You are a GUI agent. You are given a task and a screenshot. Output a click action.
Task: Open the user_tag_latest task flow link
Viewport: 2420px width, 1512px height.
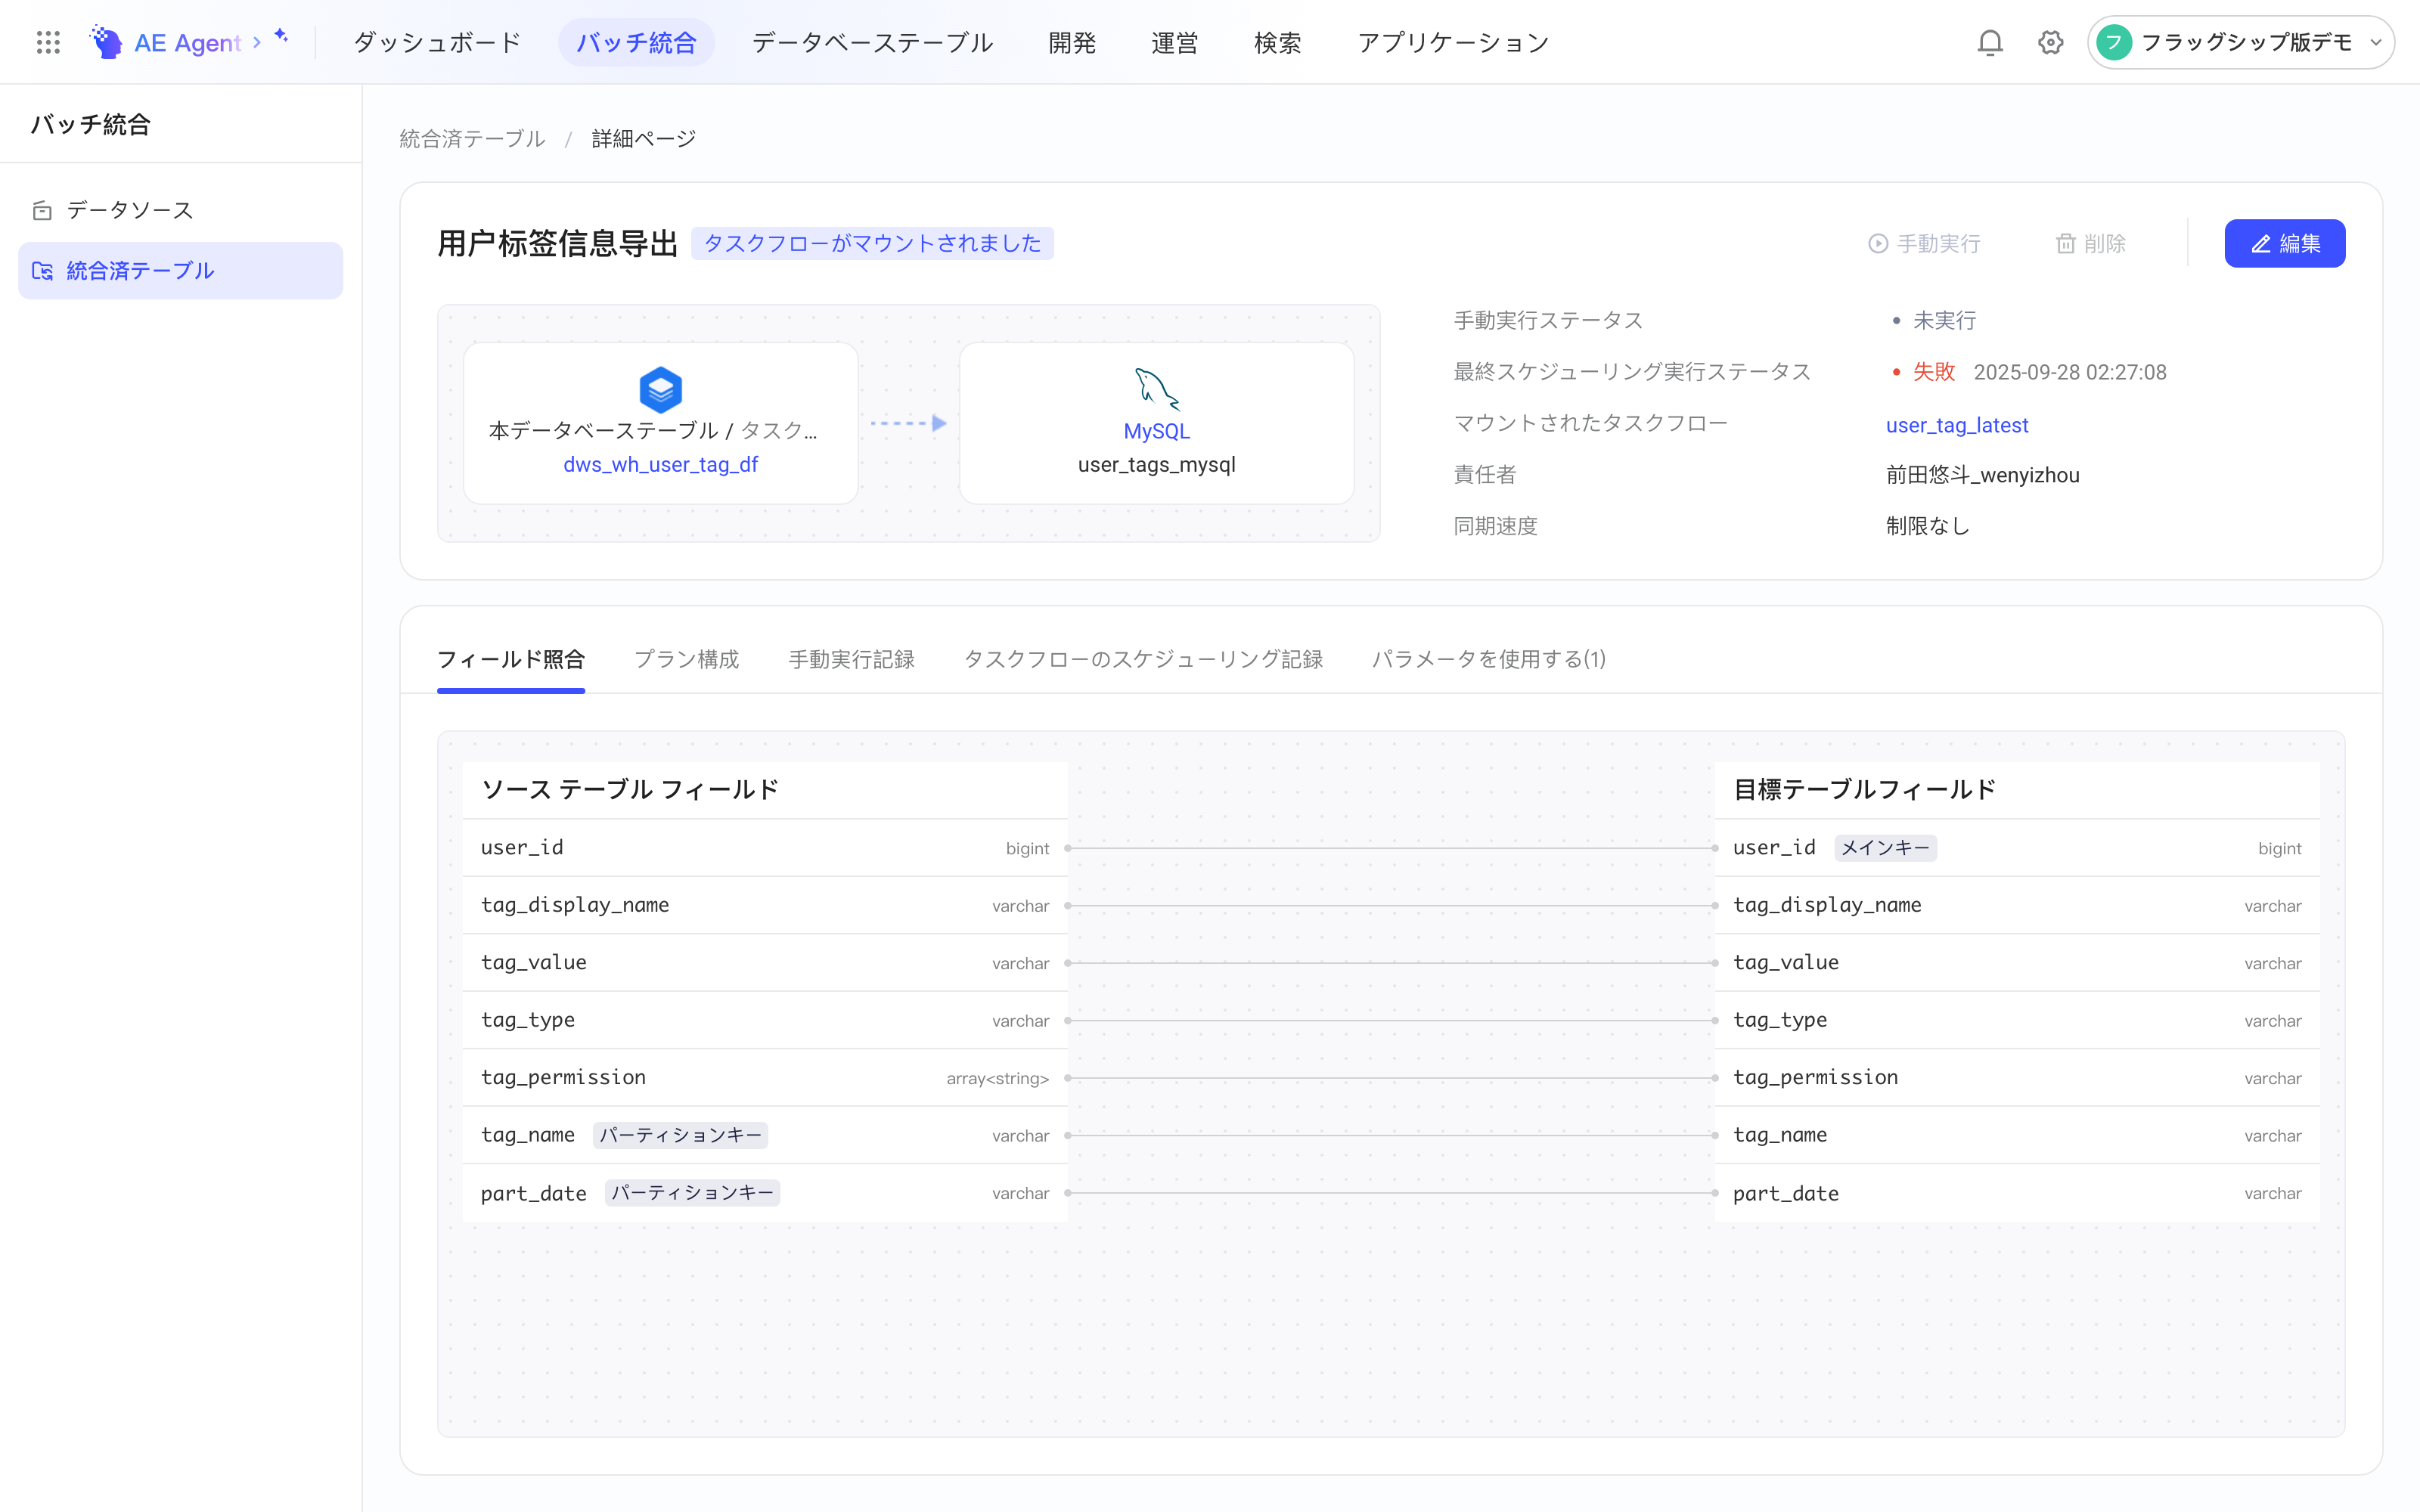pos(1957,425)
